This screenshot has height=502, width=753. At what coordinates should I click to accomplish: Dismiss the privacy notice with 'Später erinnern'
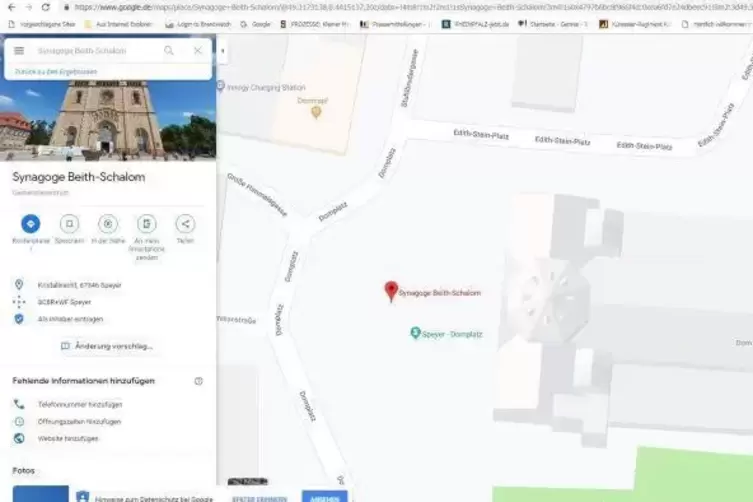259,499
